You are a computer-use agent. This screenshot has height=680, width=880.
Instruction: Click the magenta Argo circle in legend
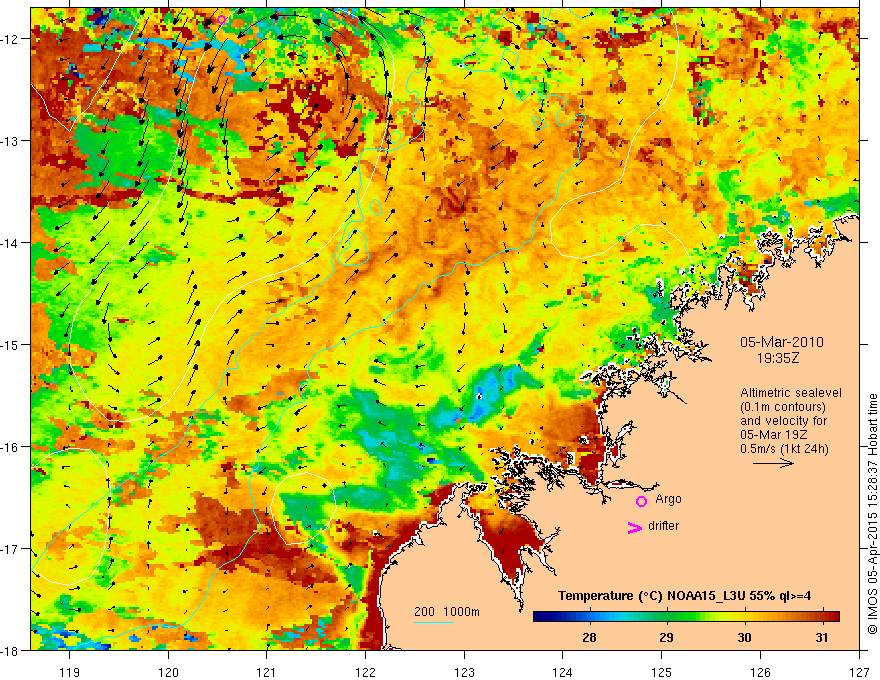tap(641, 501)
